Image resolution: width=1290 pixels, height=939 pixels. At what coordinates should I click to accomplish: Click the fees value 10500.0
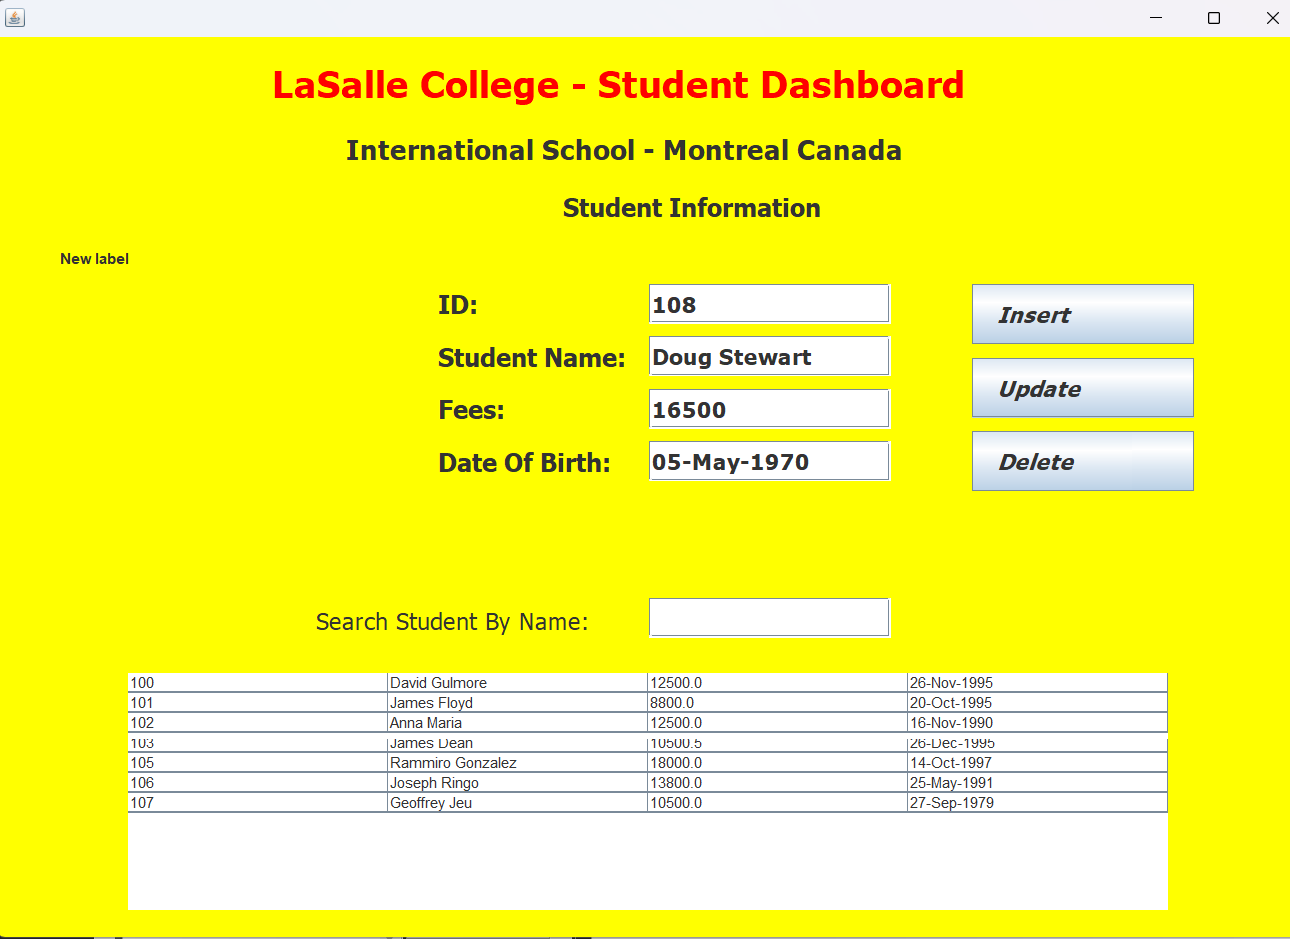777,803
